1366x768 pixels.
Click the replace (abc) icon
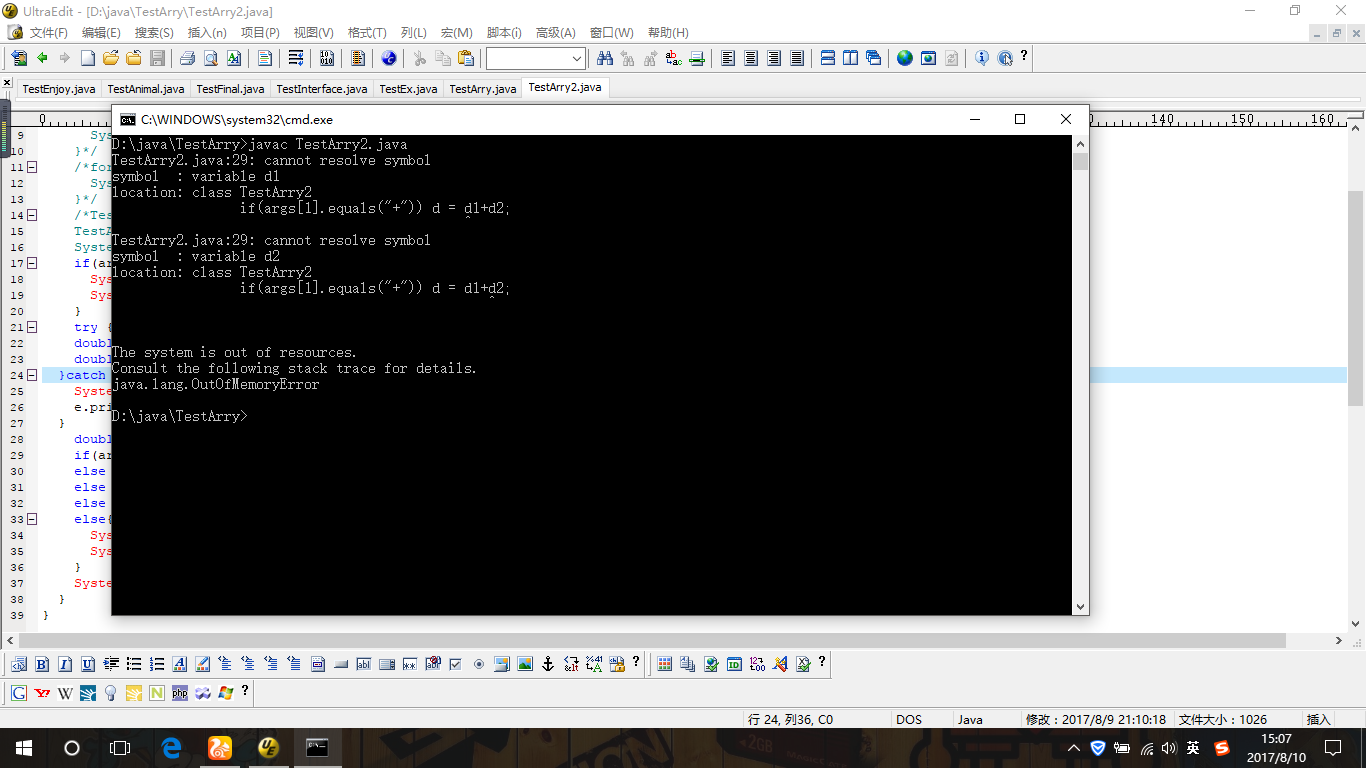673,58
